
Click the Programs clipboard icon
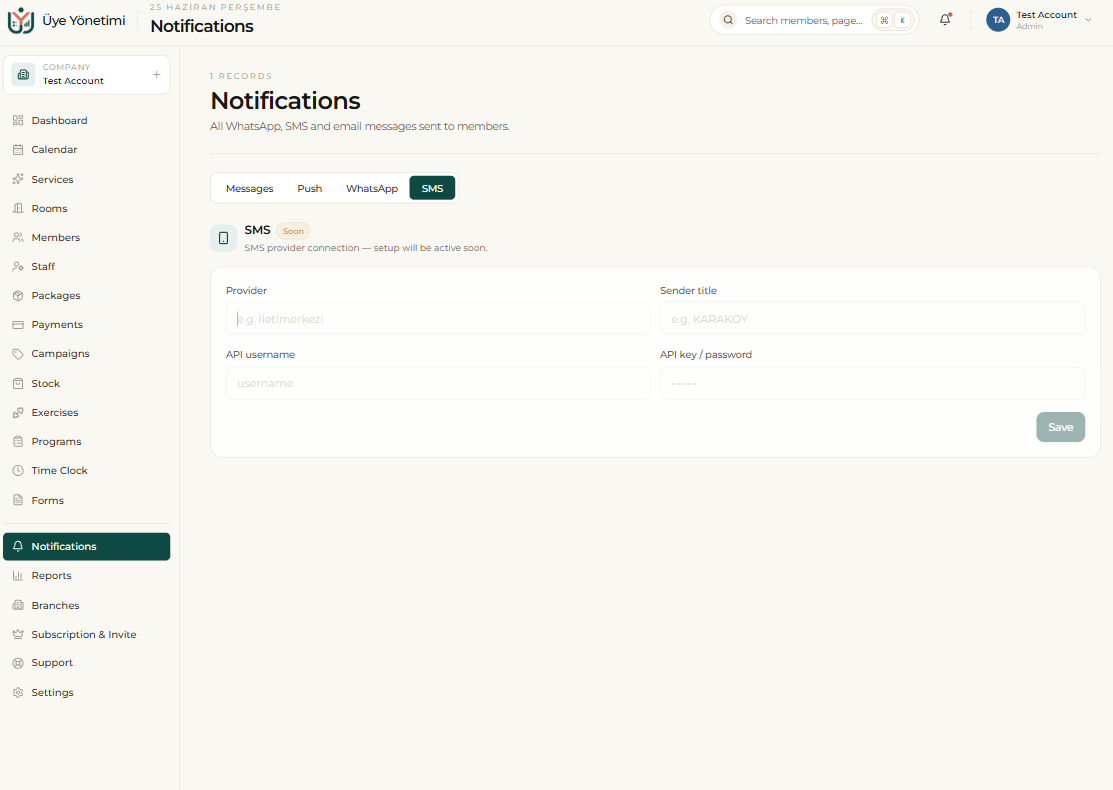pos(18,442)
